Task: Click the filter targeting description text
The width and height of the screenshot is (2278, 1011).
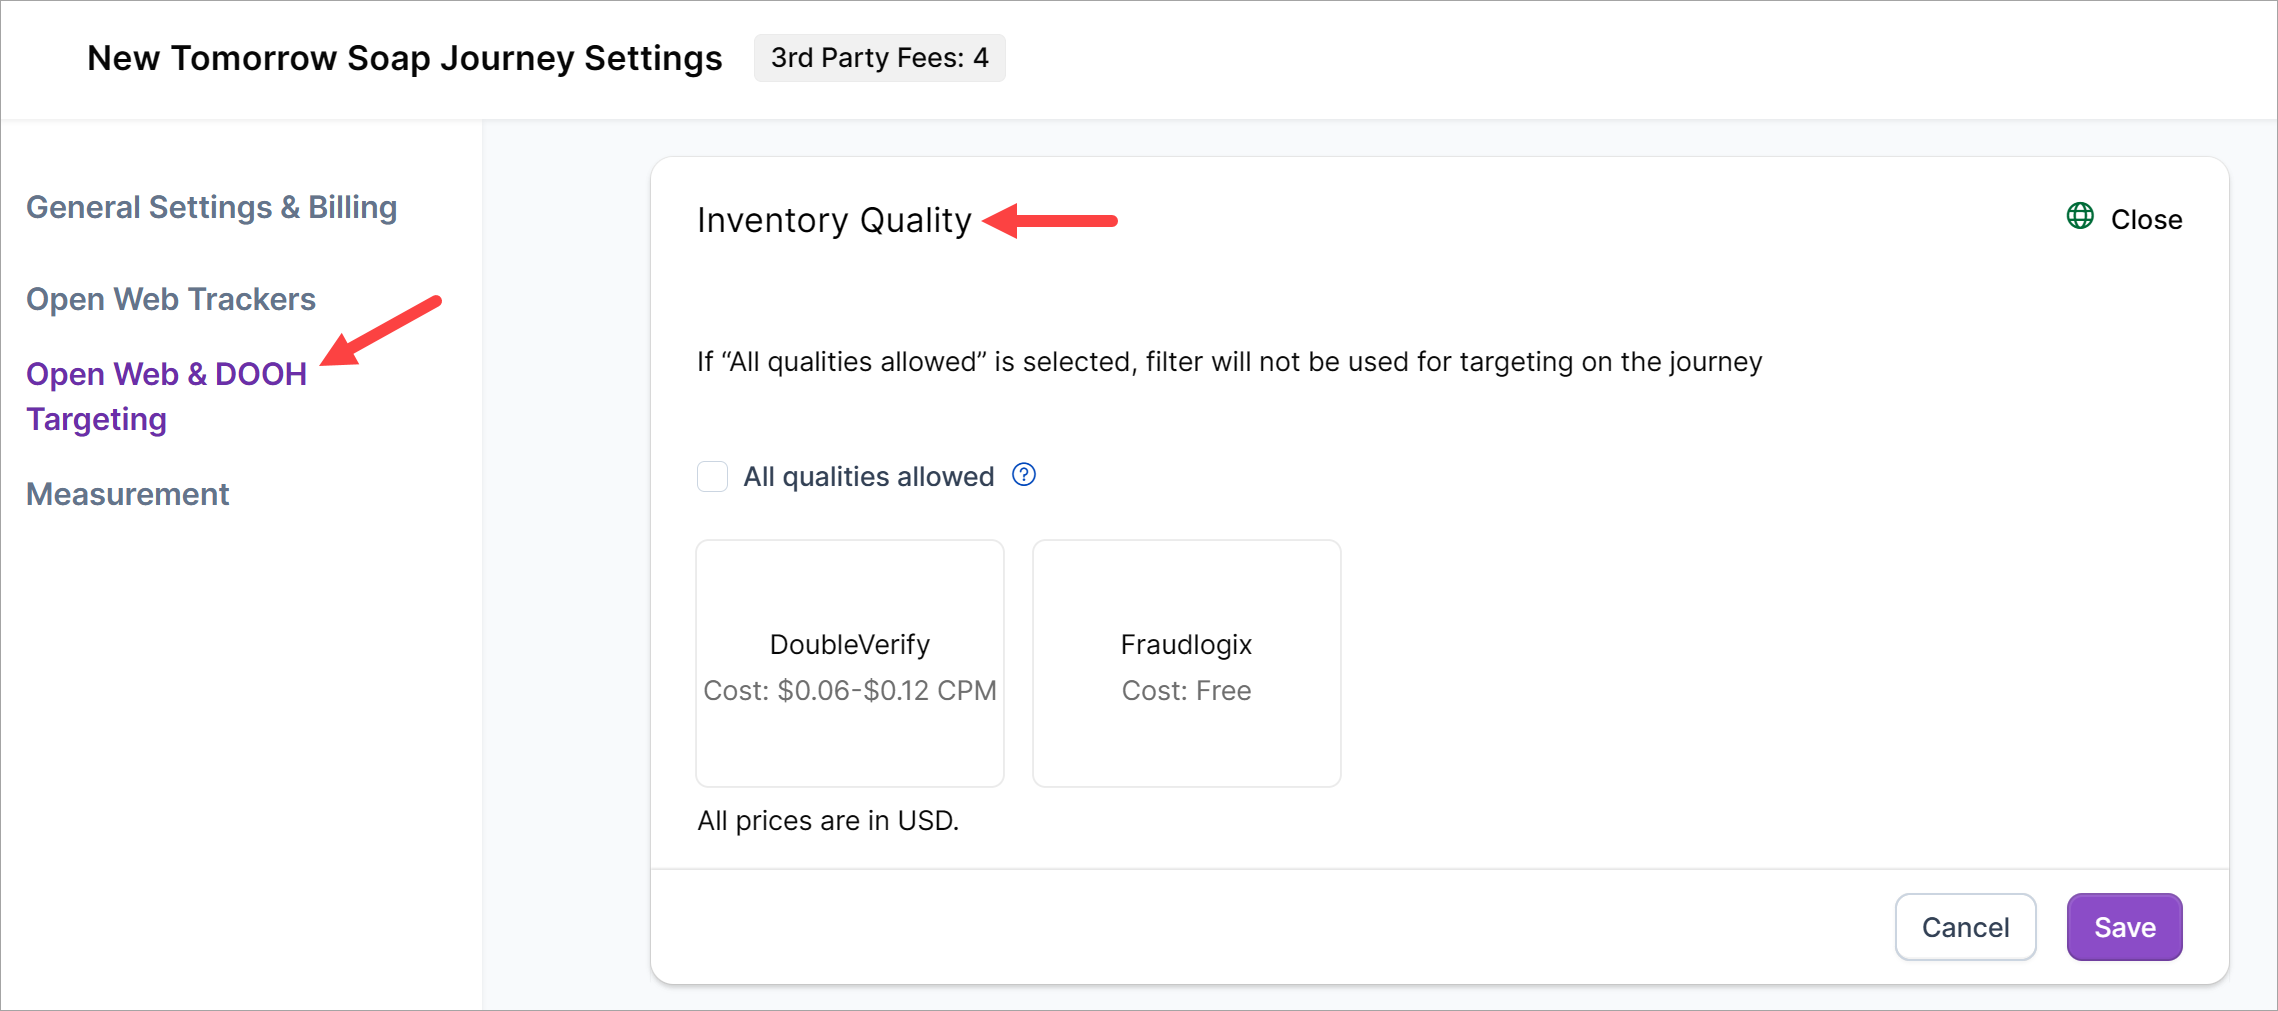Action: click(x=1229, y=362)
